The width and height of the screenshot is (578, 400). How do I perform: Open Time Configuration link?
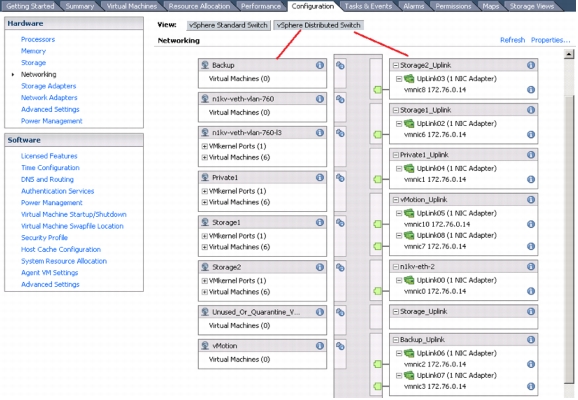pos(50,168)
